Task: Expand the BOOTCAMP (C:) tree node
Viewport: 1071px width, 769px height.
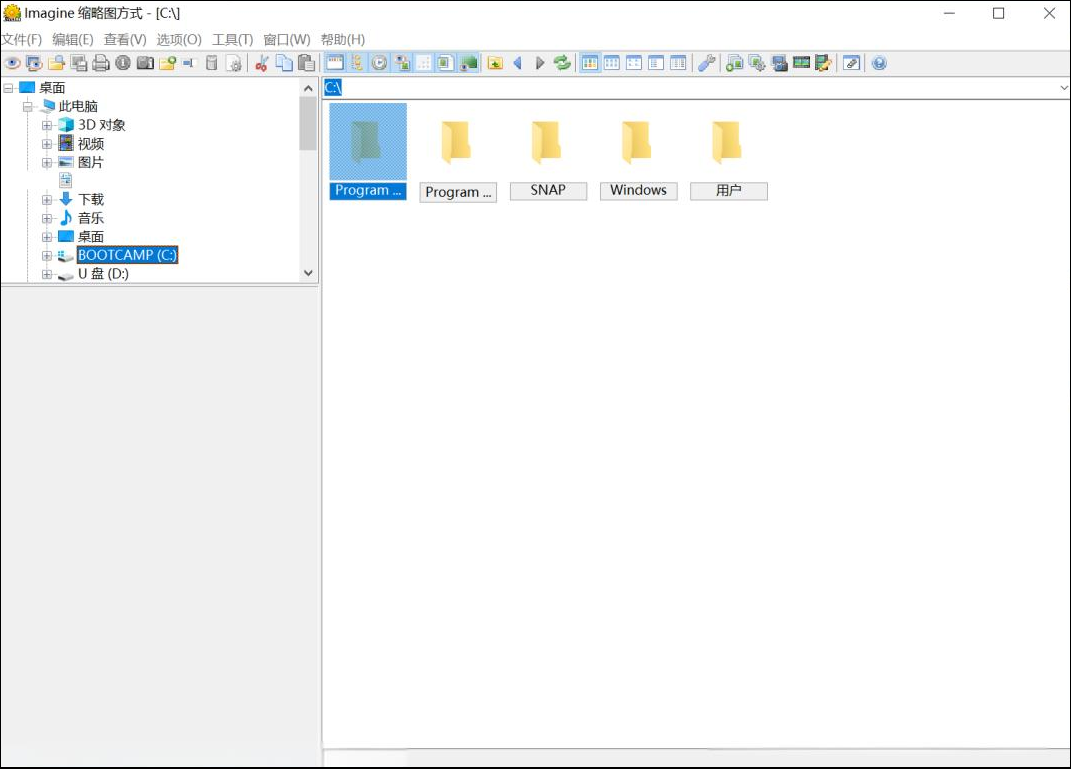Action: pos(46,255)
